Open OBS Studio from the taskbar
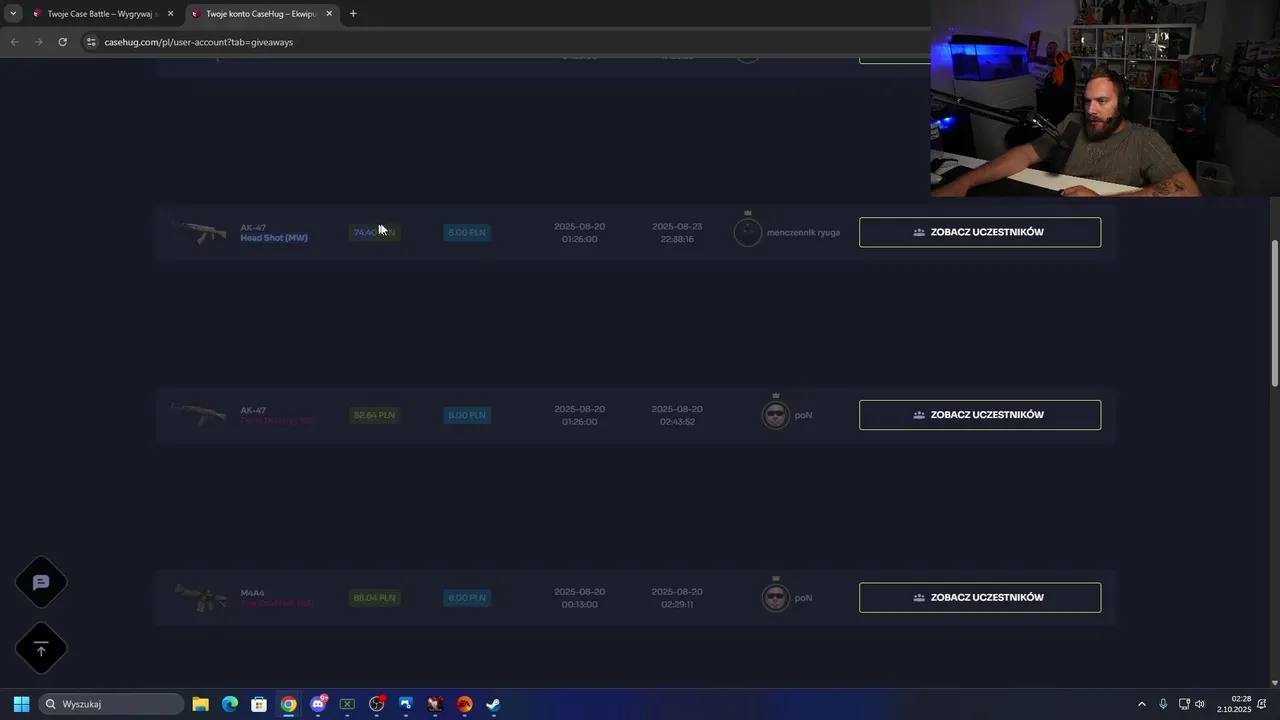1280x720 pixels. (377, 704)
